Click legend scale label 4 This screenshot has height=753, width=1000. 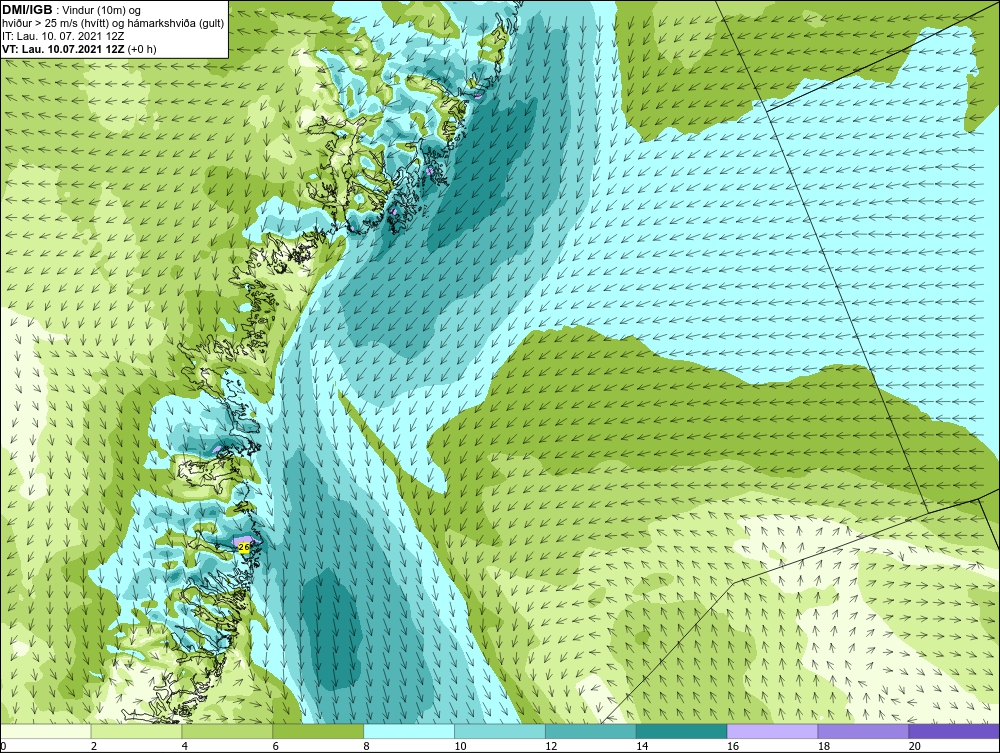tap(185, 746)
